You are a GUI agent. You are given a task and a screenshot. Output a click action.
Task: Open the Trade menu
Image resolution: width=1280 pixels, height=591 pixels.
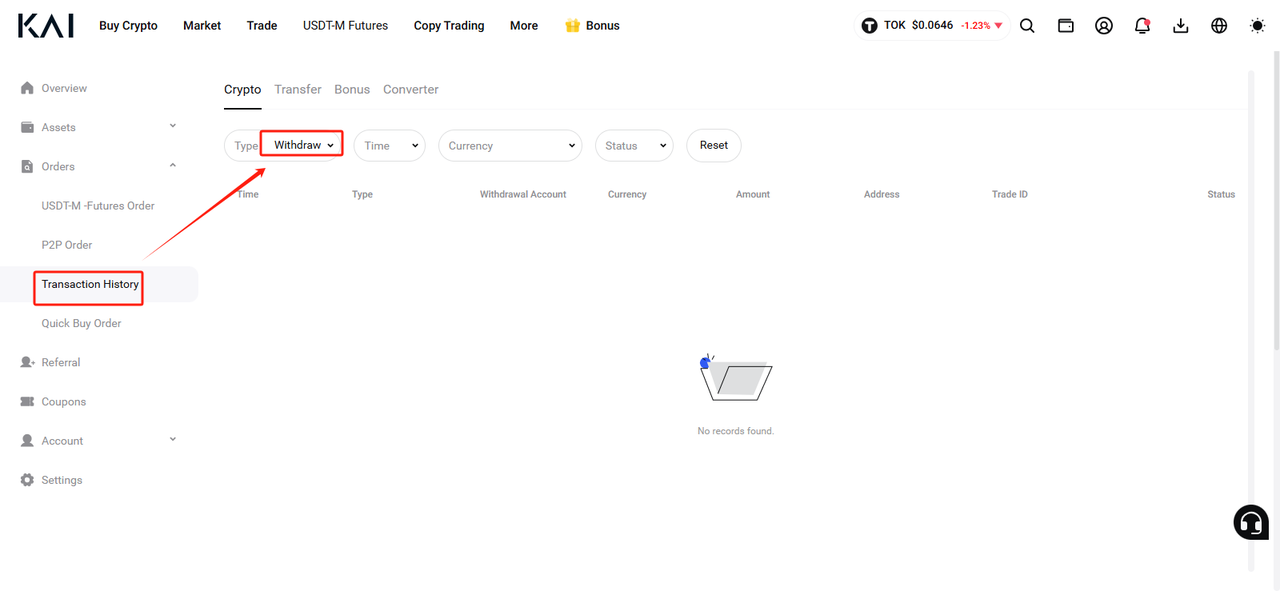pyautogui.click(x=262, y=26)
